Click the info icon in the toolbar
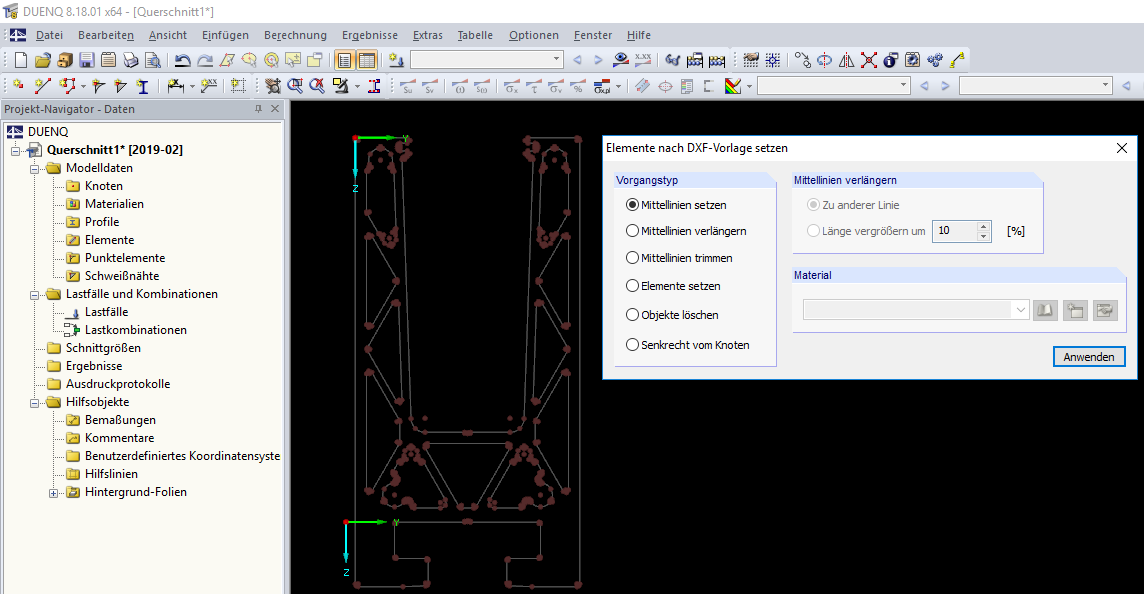Image resolution: width=1144 pixels, height=594 pixels. (890, 60)
